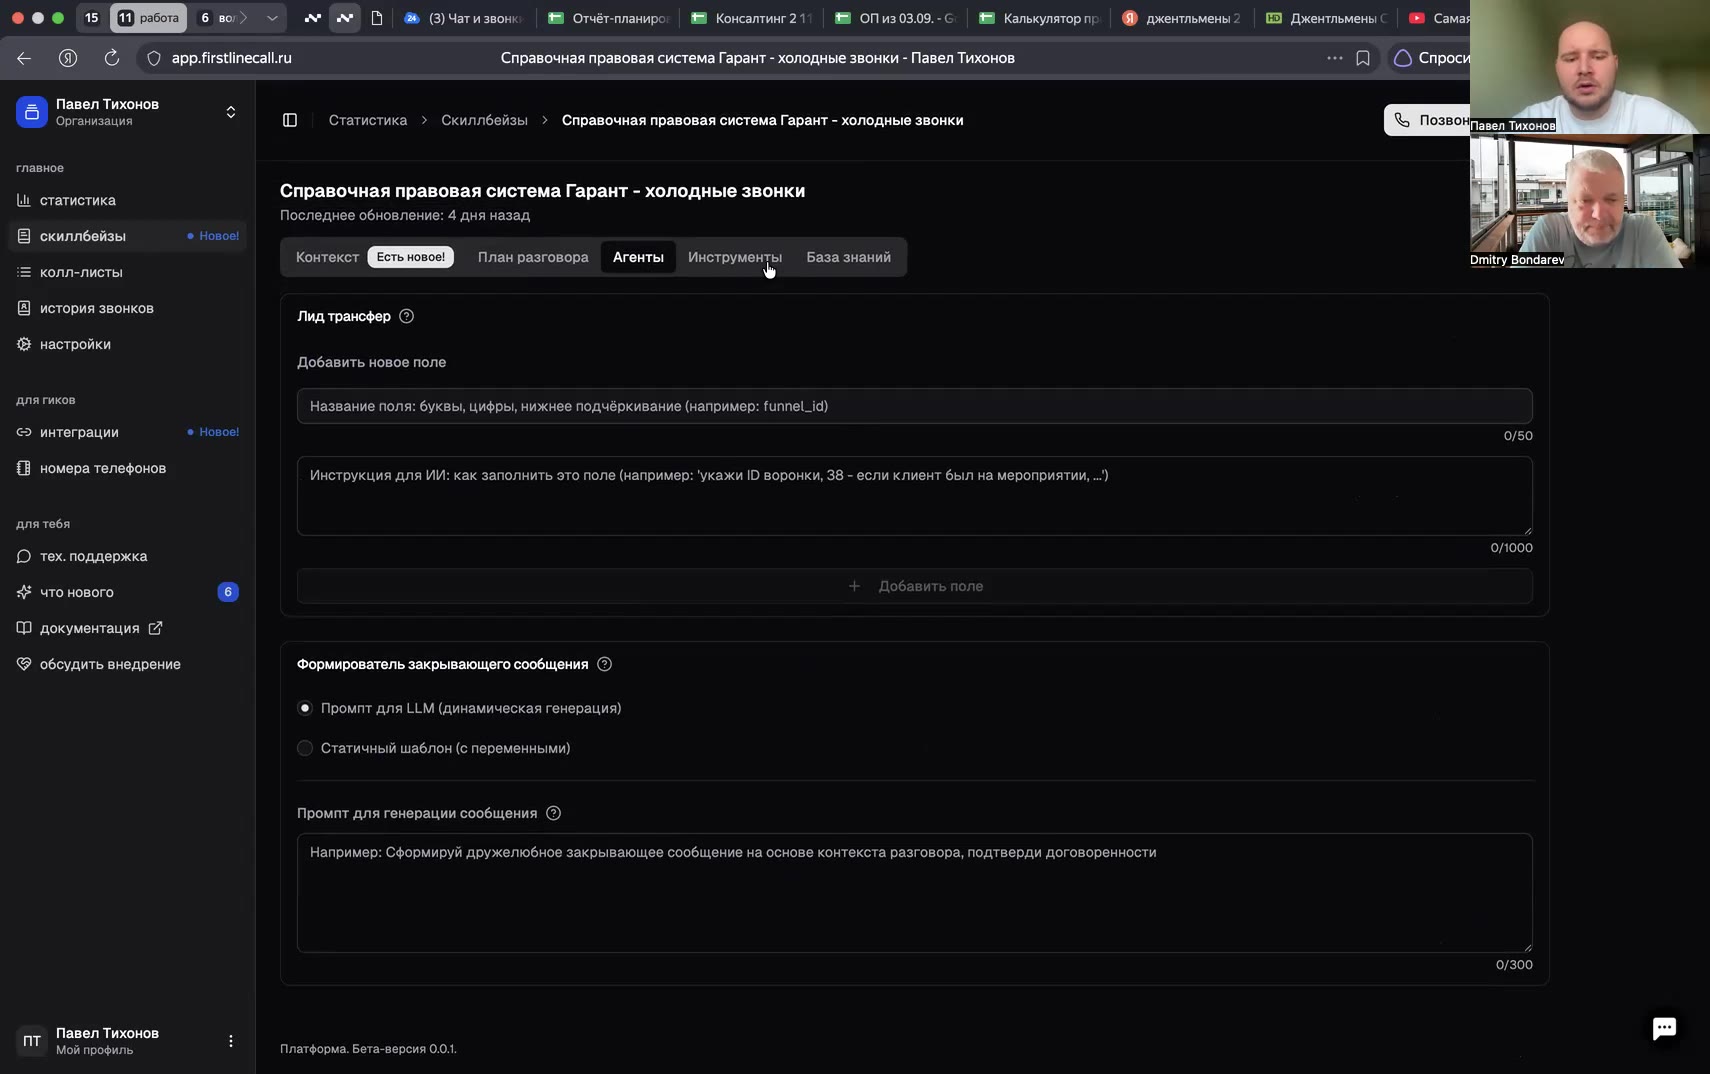Viewport: 1710px width, 1074px height.
Task: Click help icon beside Промпт для генерации сообщения
Action: (x=554, y=813)
